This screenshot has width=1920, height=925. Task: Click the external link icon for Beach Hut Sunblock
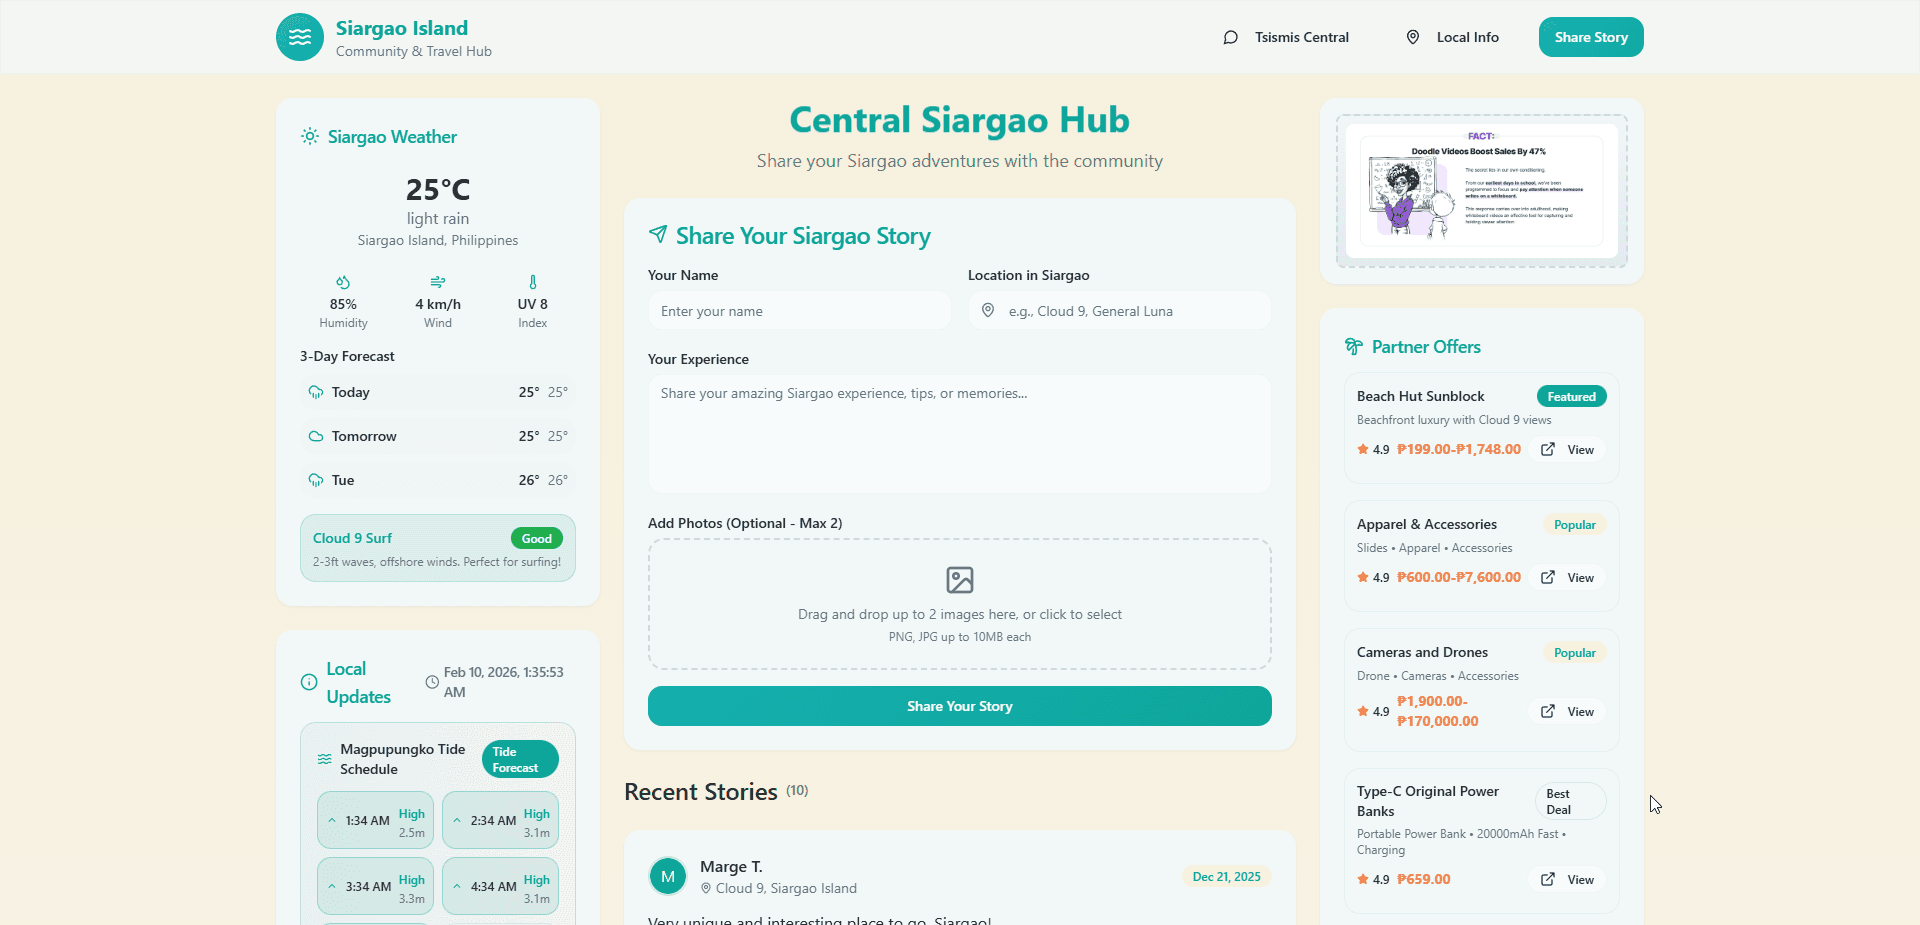click(1548, 450)
